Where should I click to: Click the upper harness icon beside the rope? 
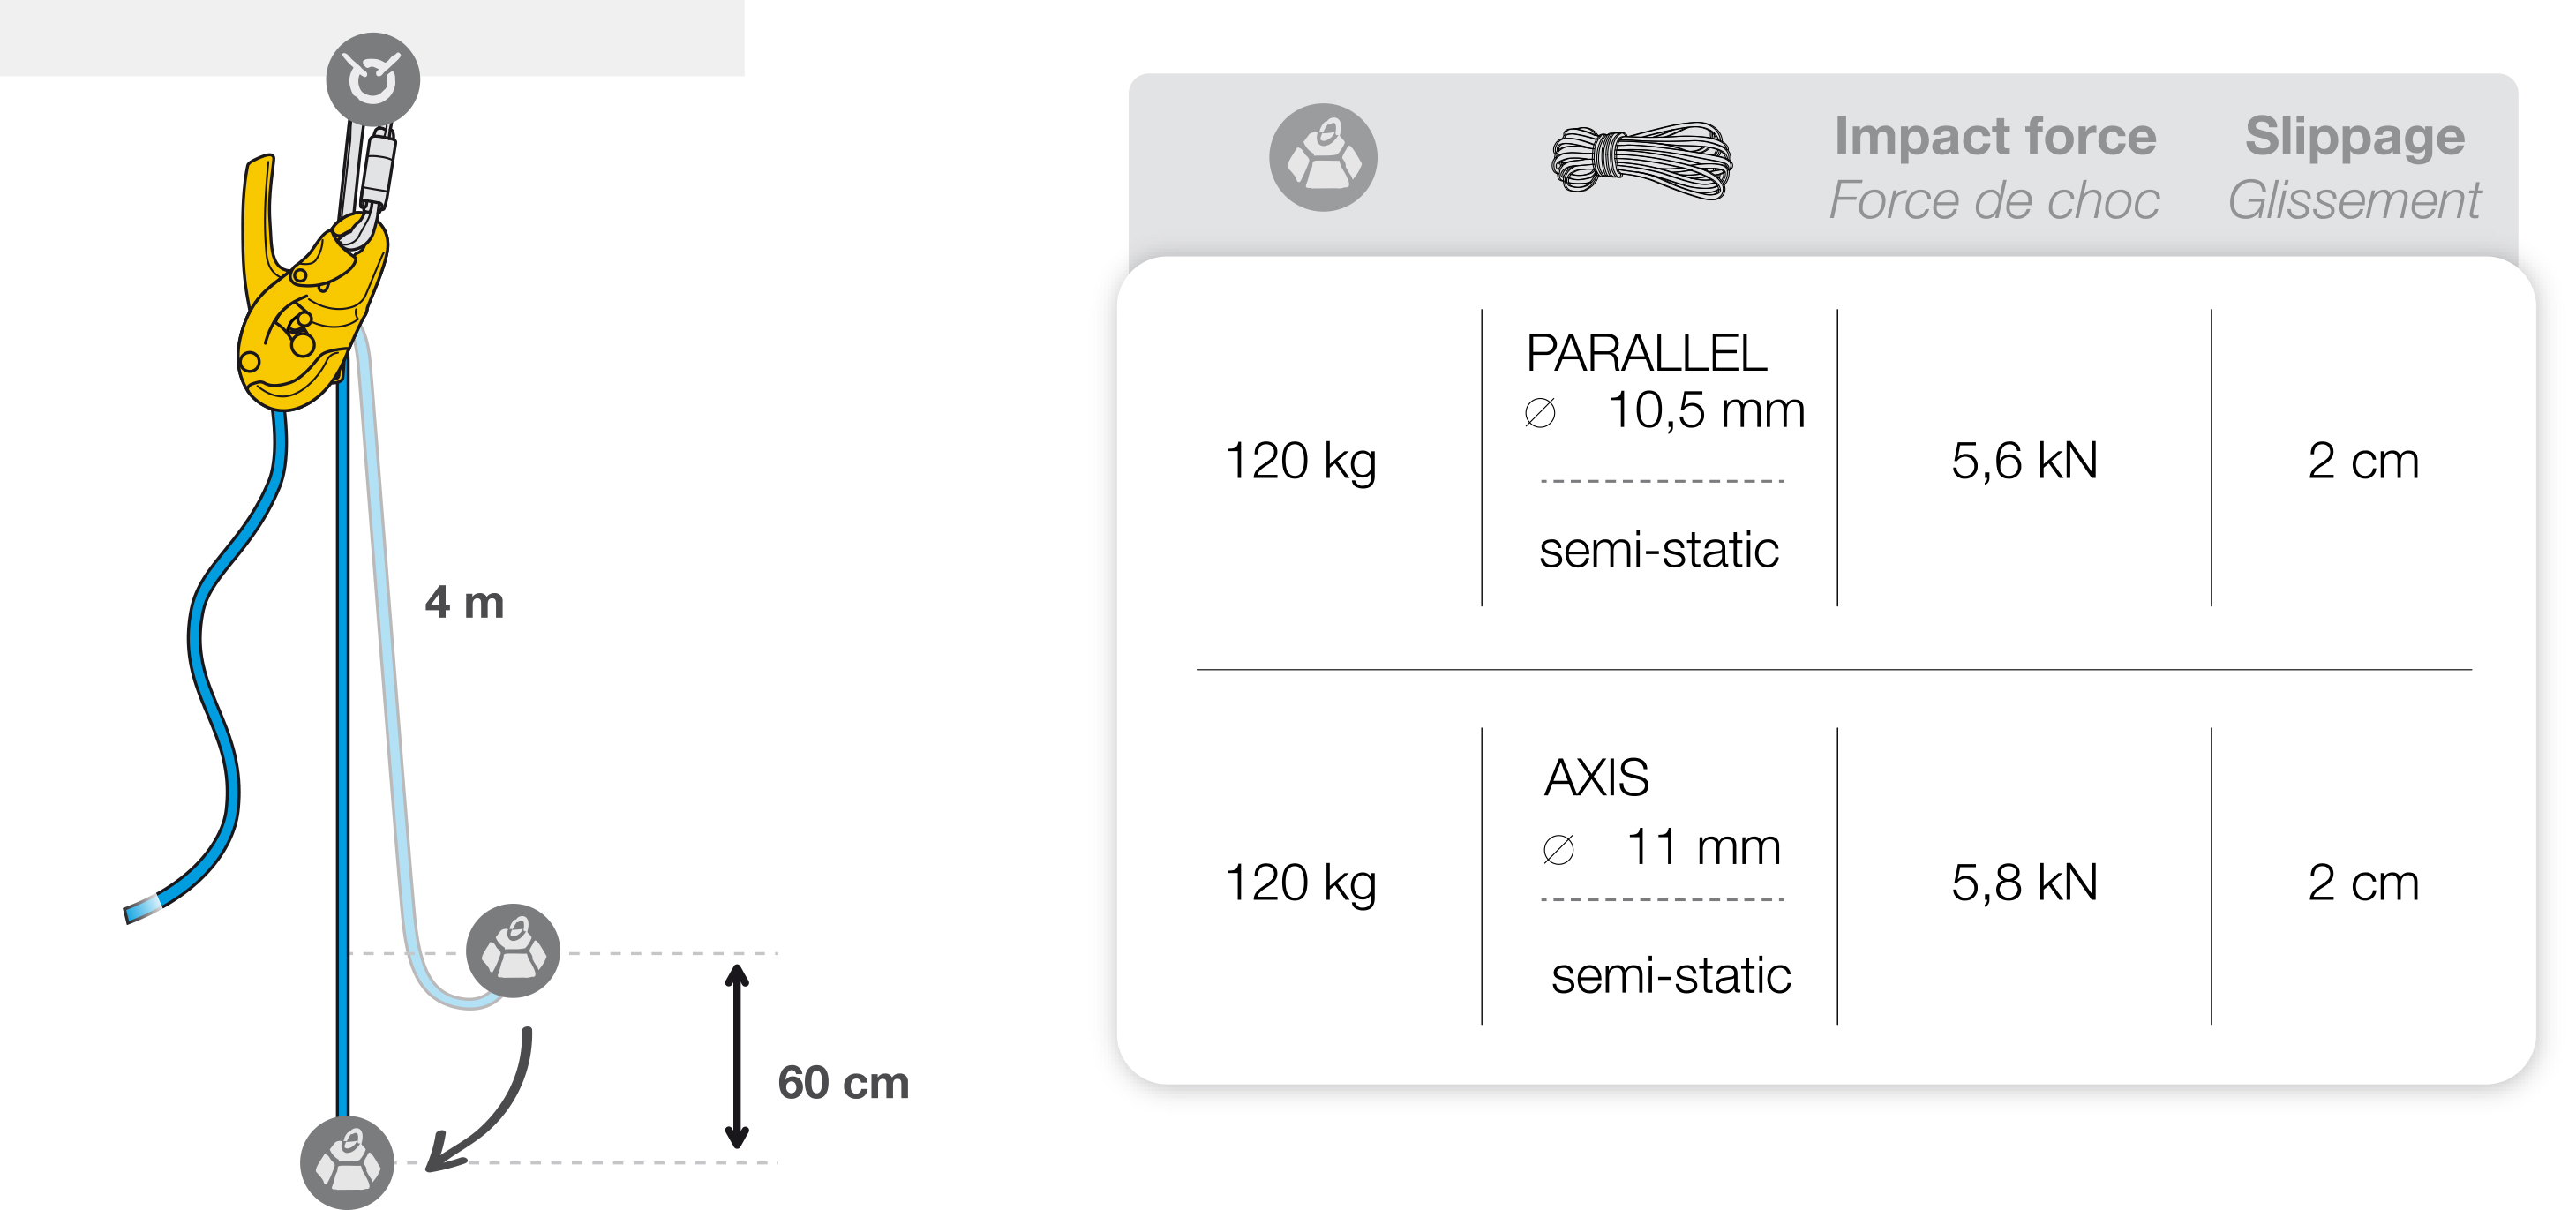point(513,951)
